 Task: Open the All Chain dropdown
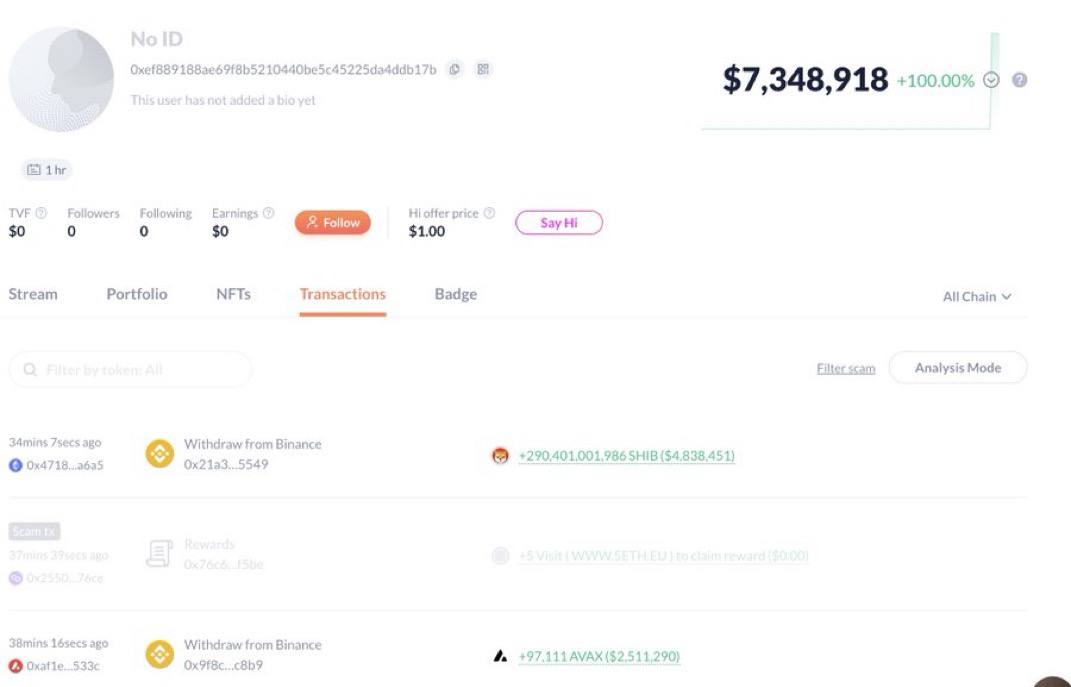977,297
